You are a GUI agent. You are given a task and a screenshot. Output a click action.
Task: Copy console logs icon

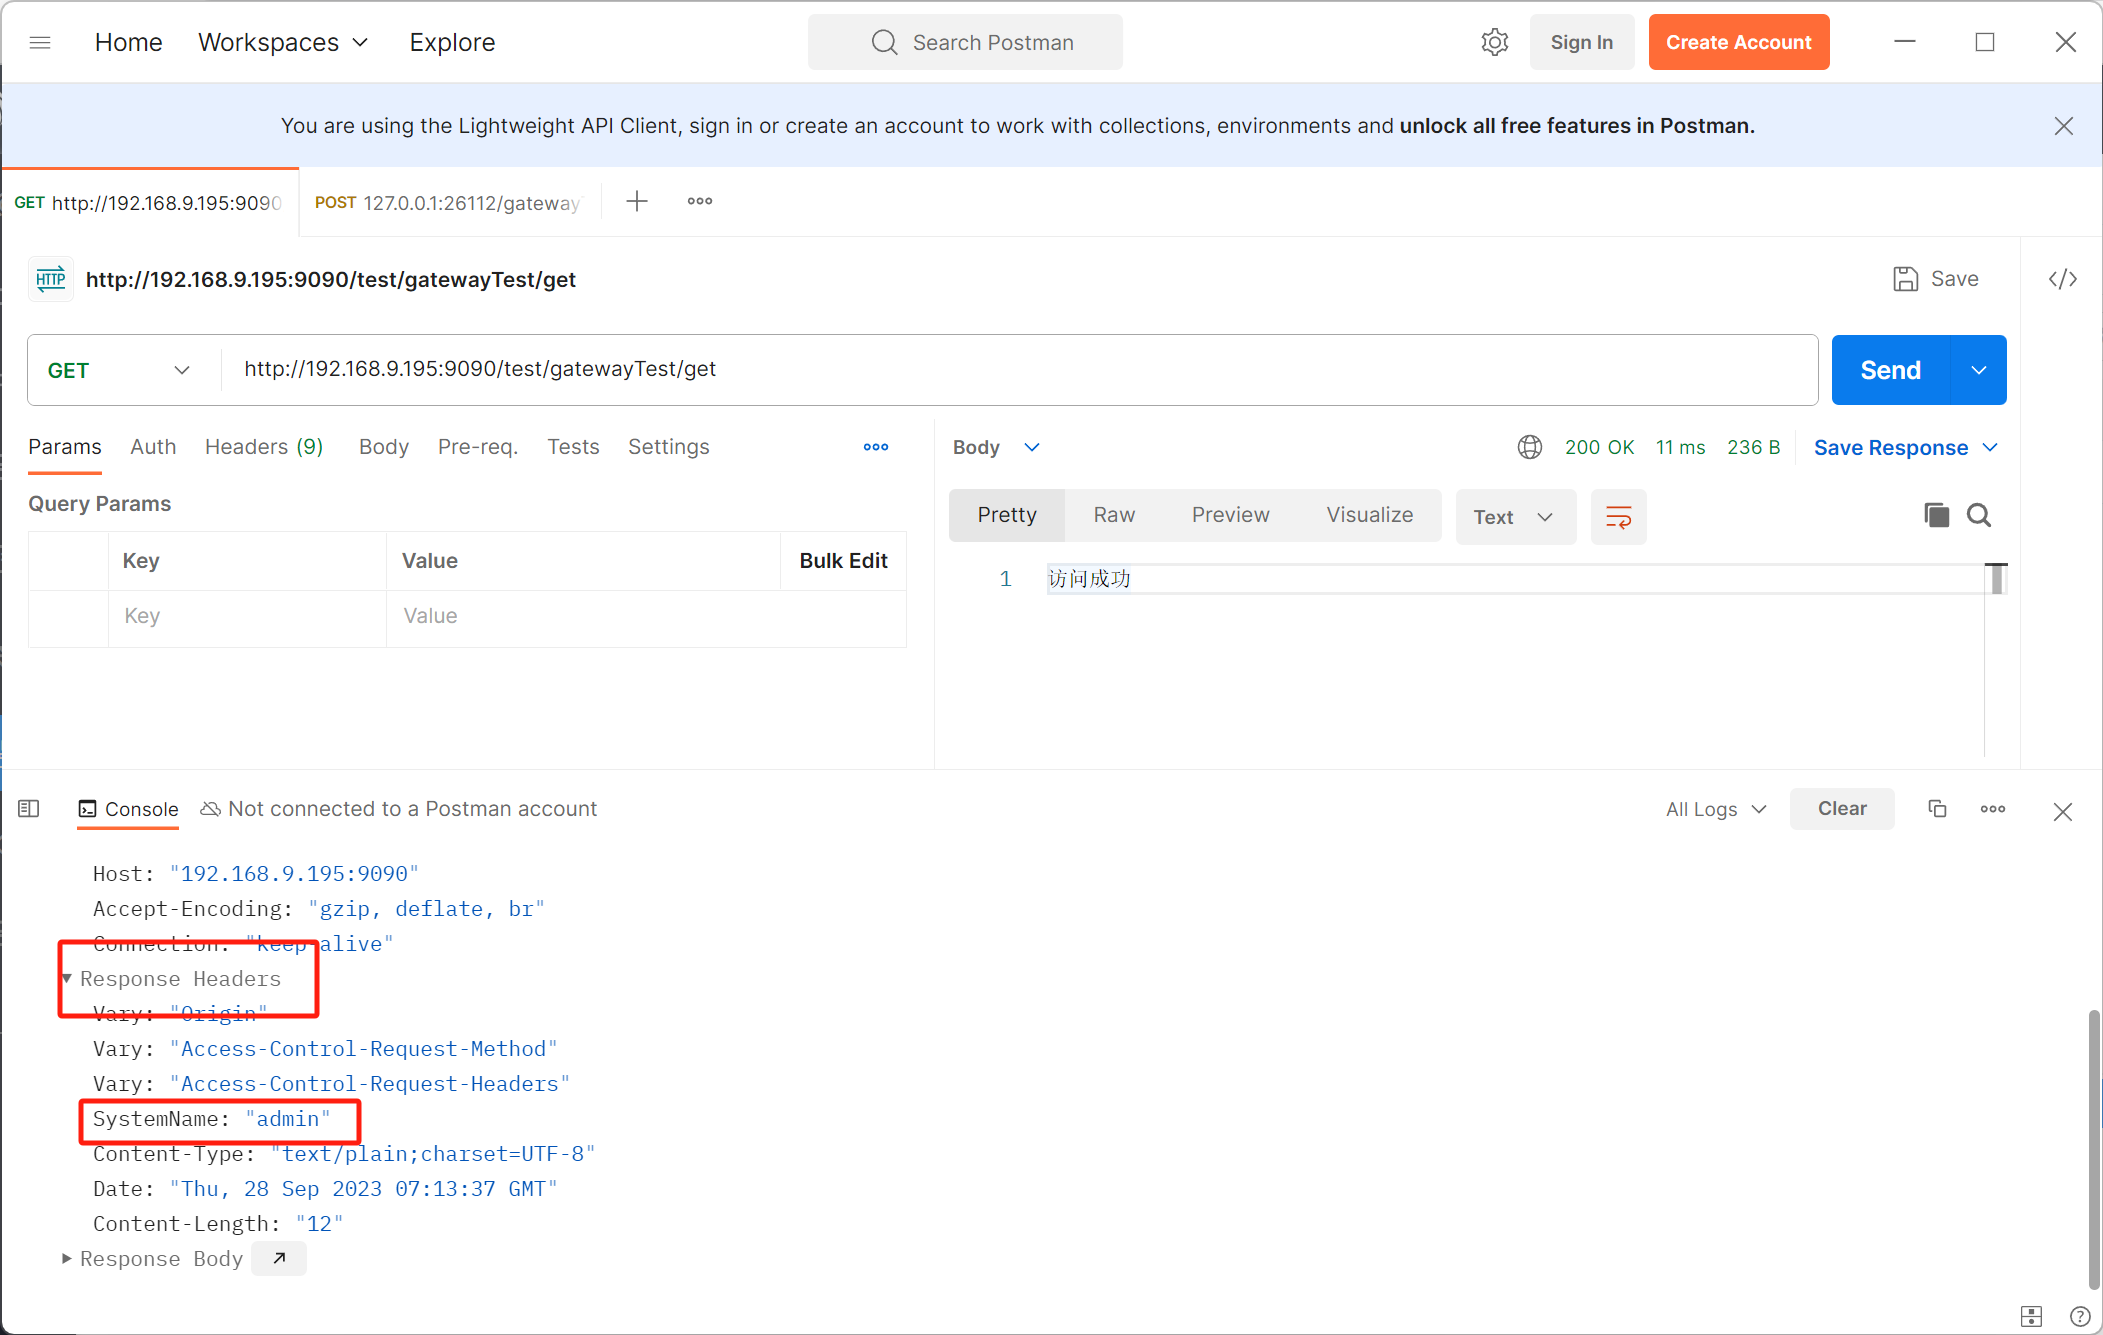pos(1937,809)
